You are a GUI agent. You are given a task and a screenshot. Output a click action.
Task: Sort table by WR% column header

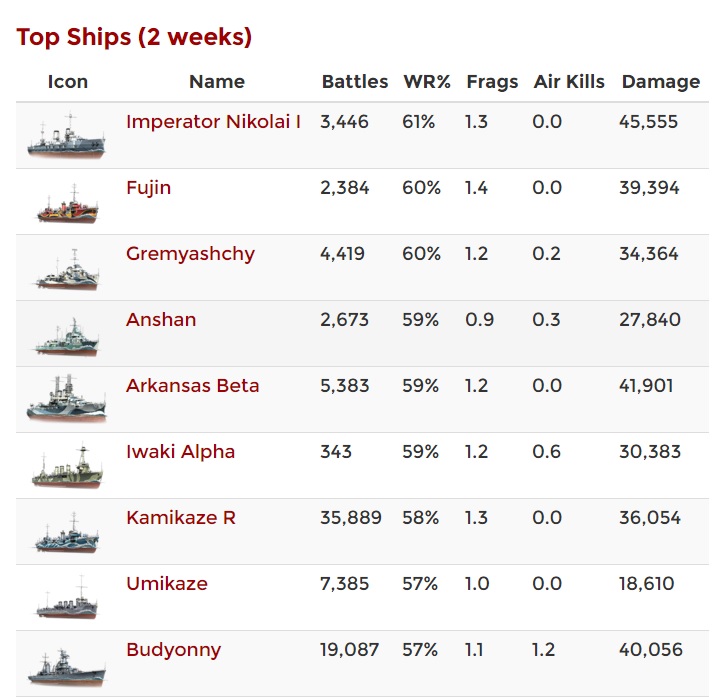(x=425, y=82)
